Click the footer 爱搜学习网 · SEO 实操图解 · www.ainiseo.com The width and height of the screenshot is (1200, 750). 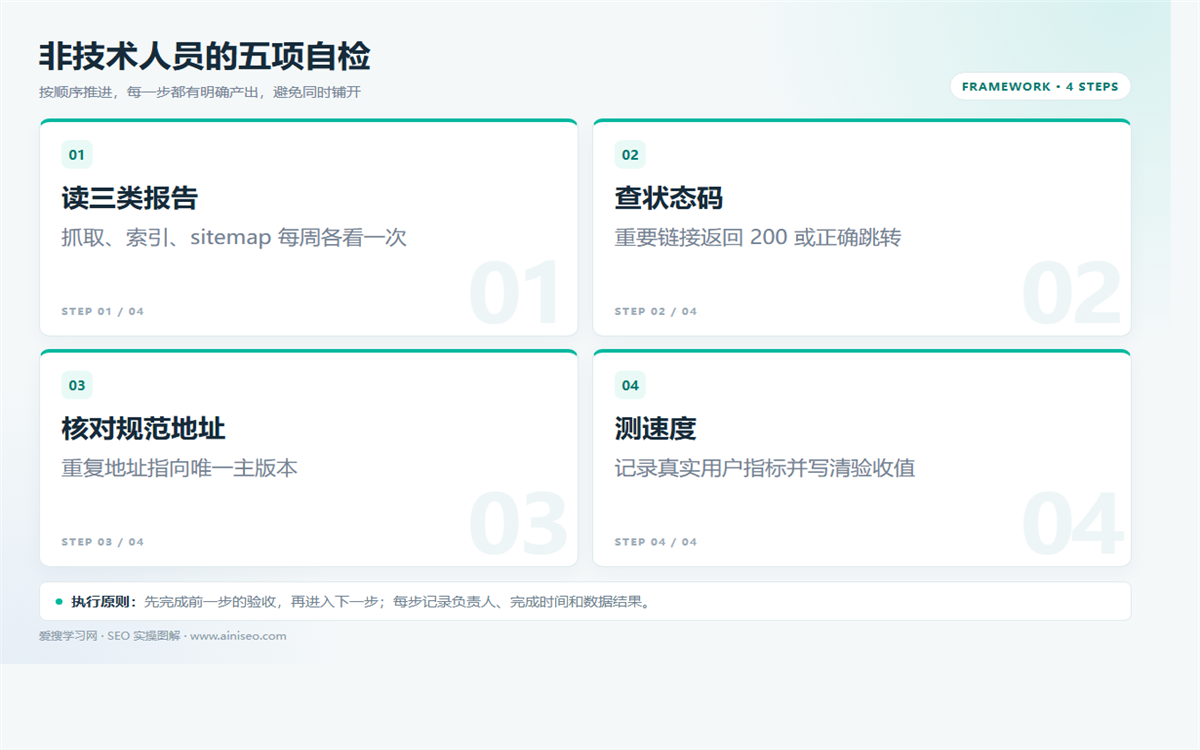pos(163,636)
